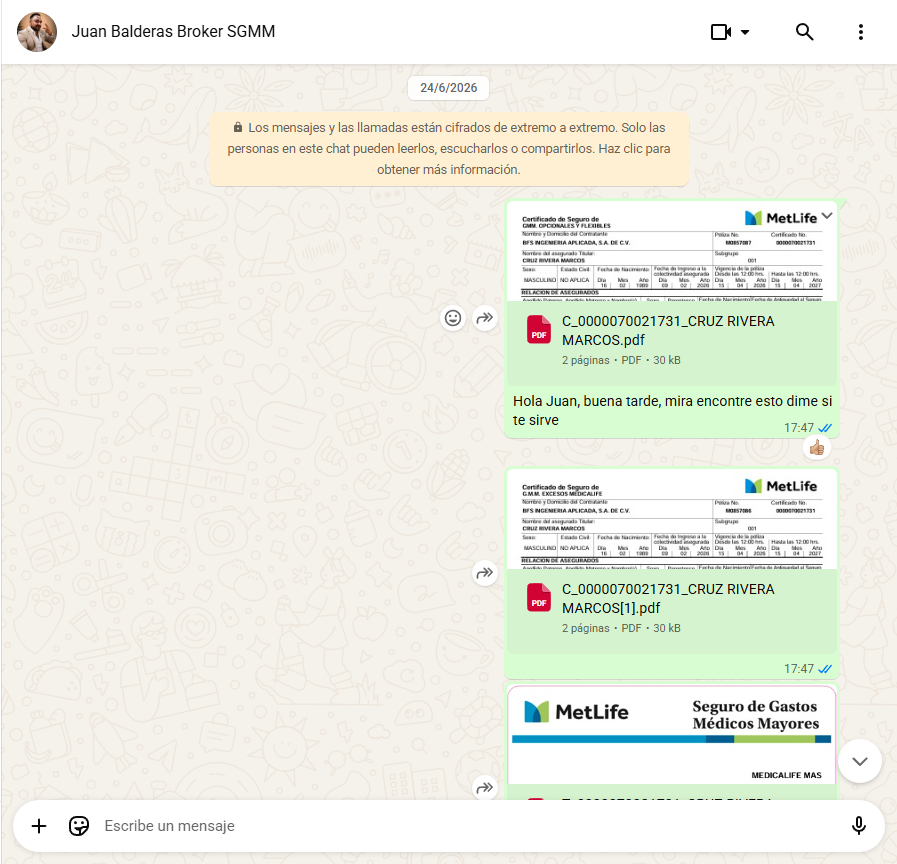897x864 pixels.
Task: Open the PDF icon for CRUZ RIVERA MARCOS.pdf
Action: [x=538, y=330]
